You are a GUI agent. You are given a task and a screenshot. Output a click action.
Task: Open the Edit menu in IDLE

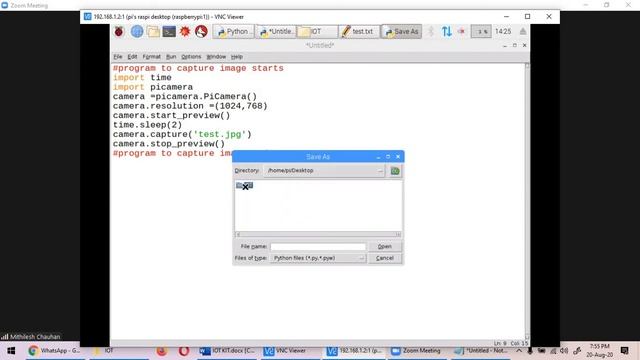pos(132,57)
